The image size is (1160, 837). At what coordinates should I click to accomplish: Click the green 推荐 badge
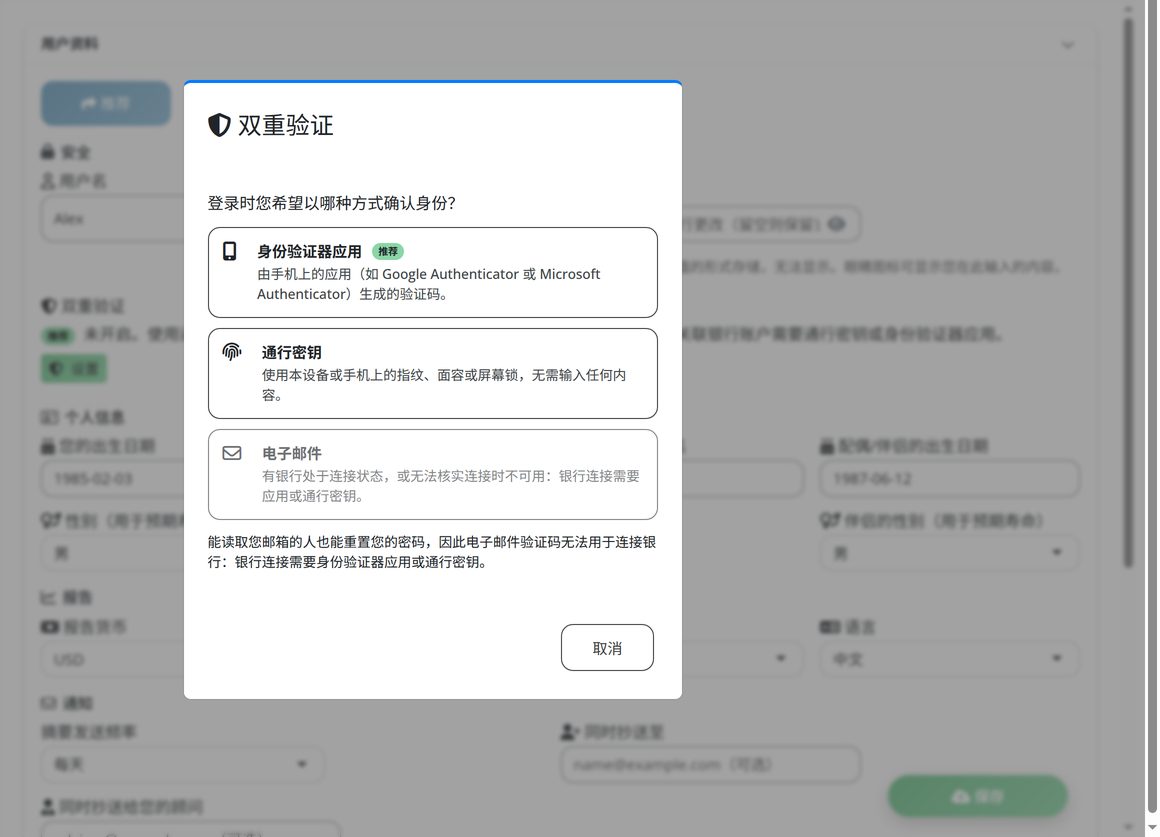coord(388,252)
